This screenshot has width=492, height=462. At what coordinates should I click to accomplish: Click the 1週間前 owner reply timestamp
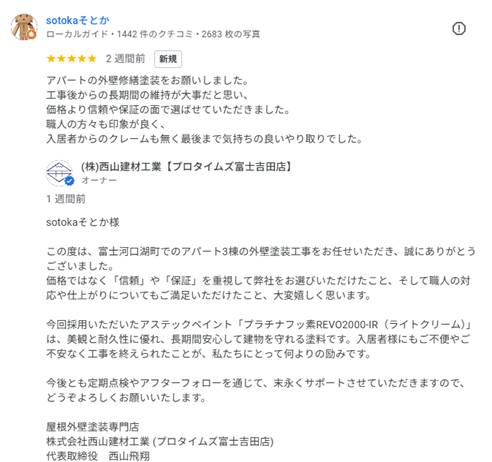point(66,199)
